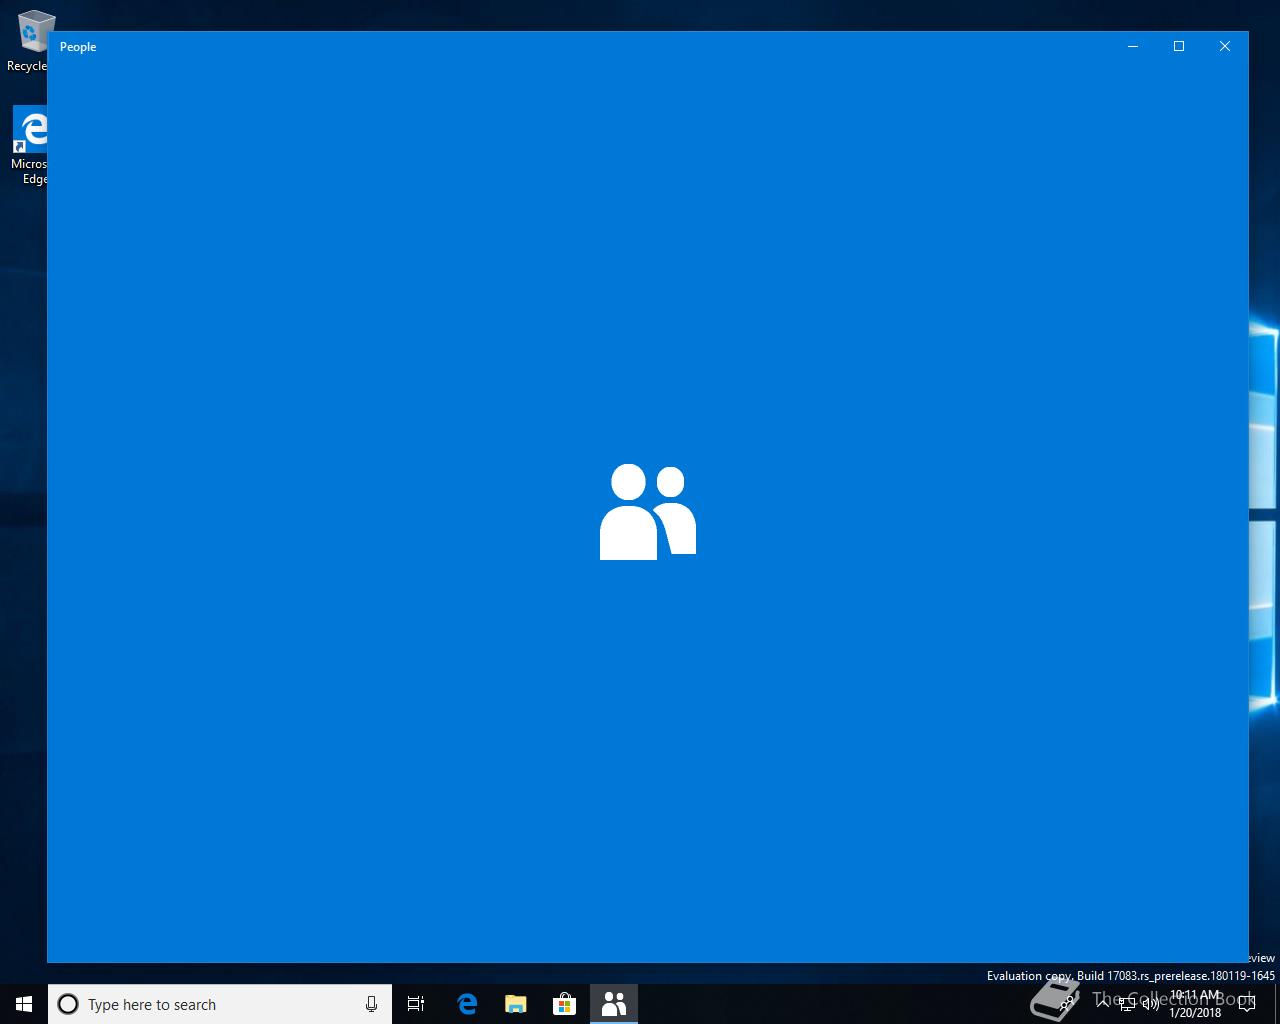Show hidden system tray icons
The width and height of the screenshot is (1280, 1024).
1102,1004
